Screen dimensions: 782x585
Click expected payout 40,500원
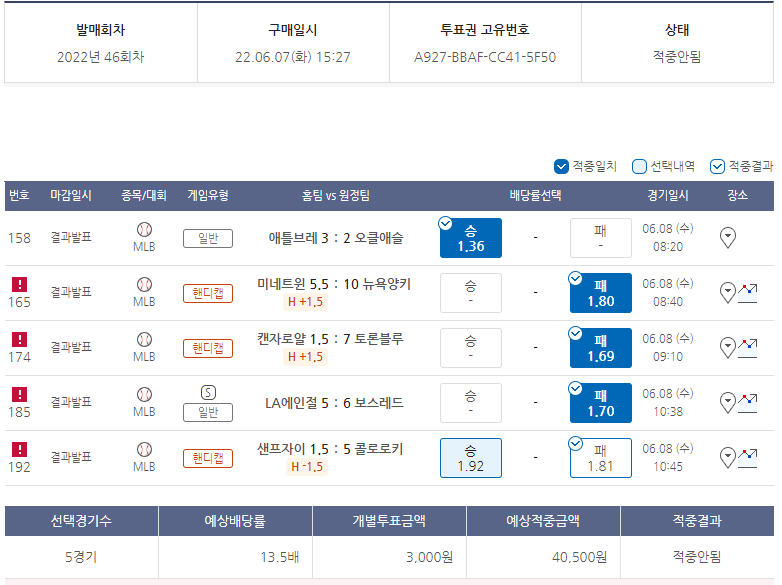click(580, 557)
